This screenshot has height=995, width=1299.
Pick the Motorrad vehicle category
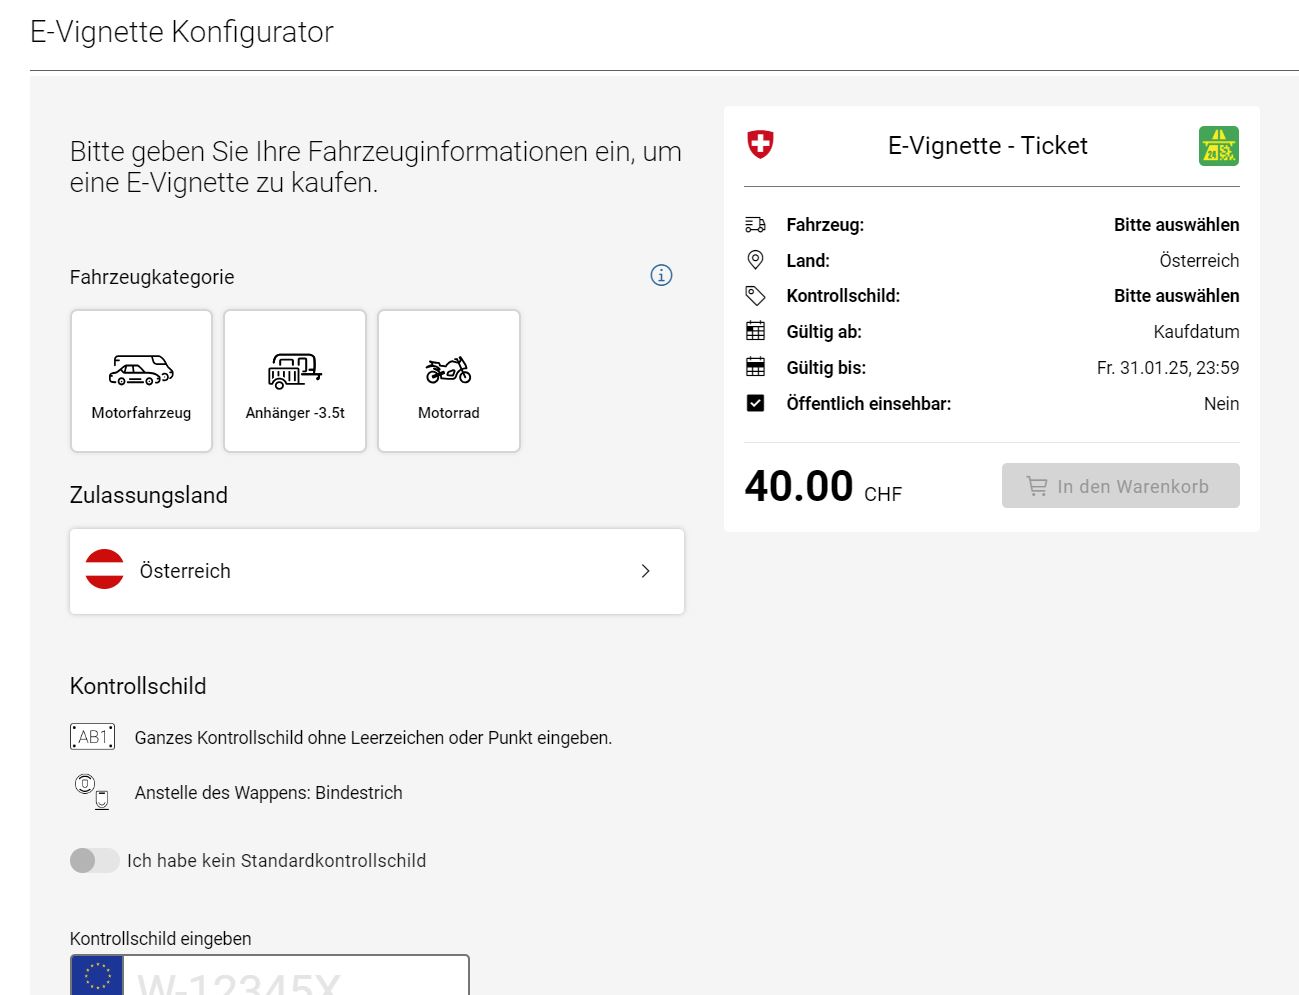(x=449, y=381)
